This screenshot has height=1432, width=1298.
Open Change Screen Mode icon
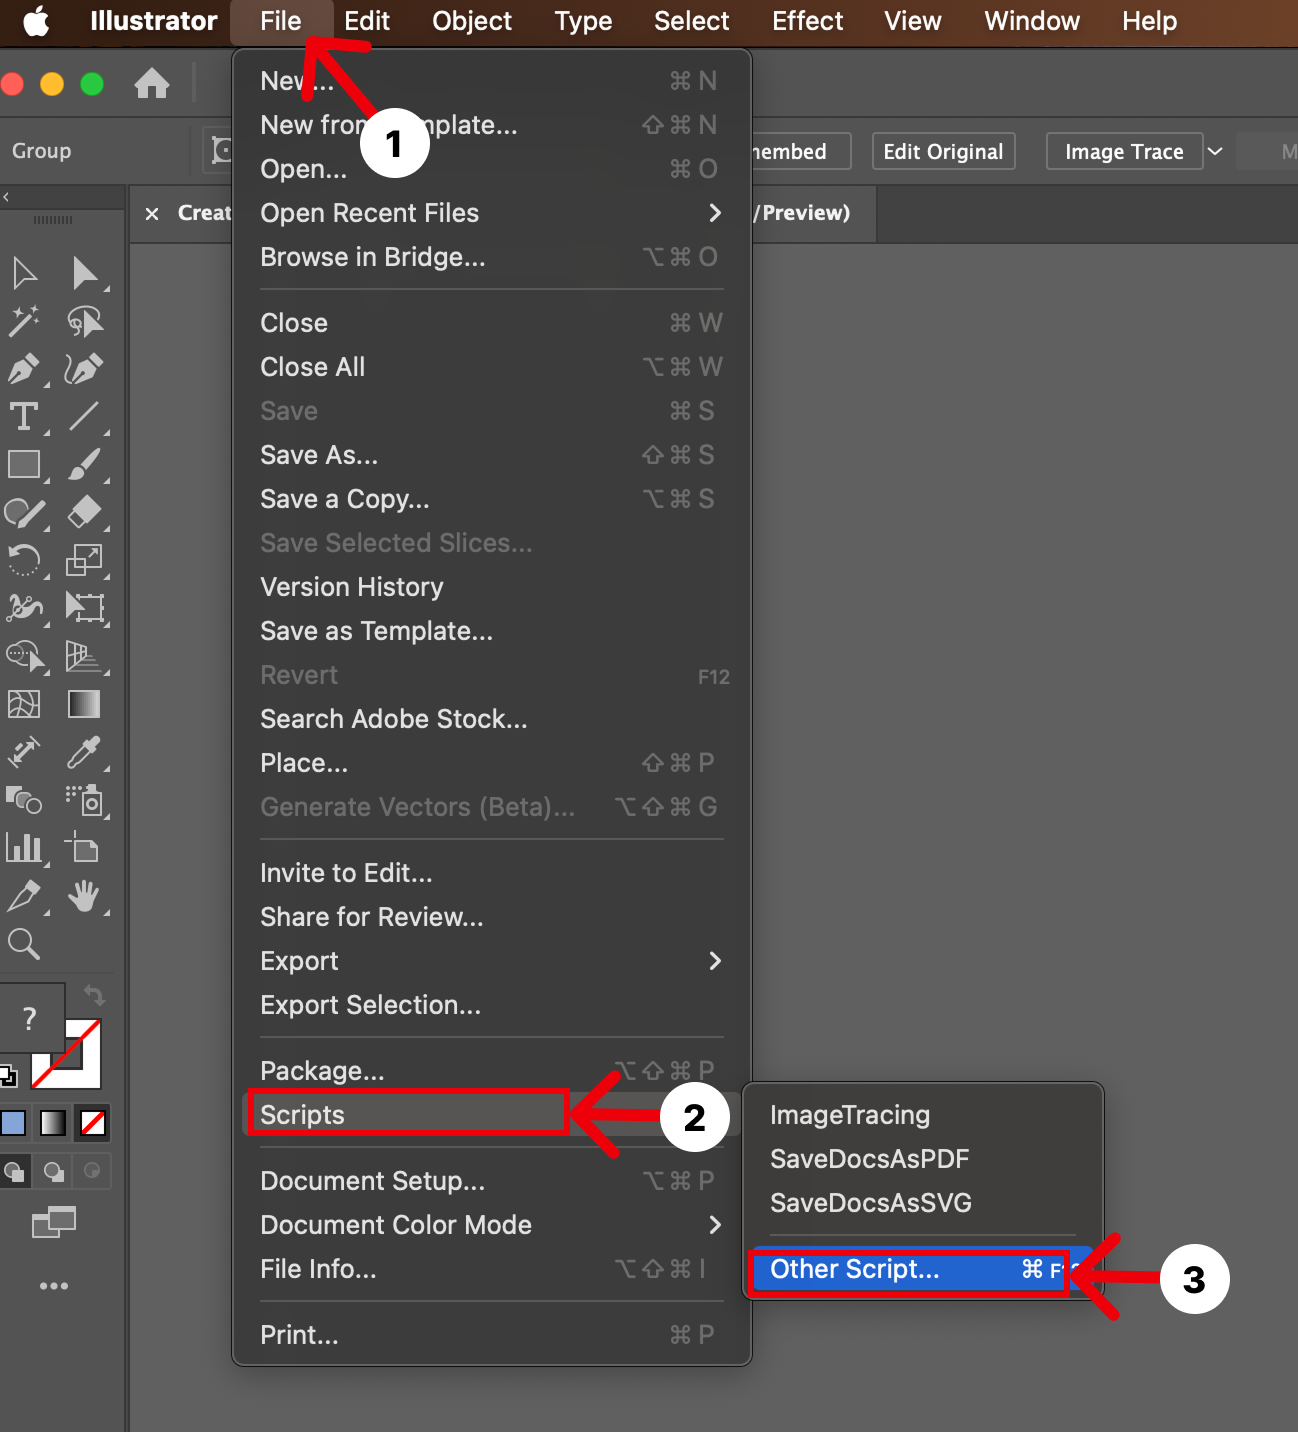click(x=54, y=1221)
